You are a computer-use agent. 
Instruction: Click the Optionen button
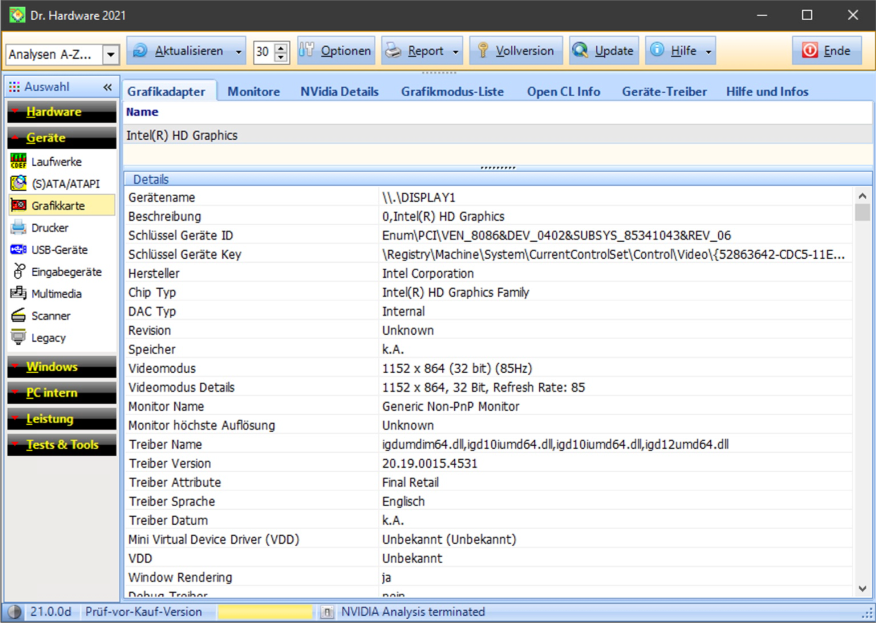[335, 51]
